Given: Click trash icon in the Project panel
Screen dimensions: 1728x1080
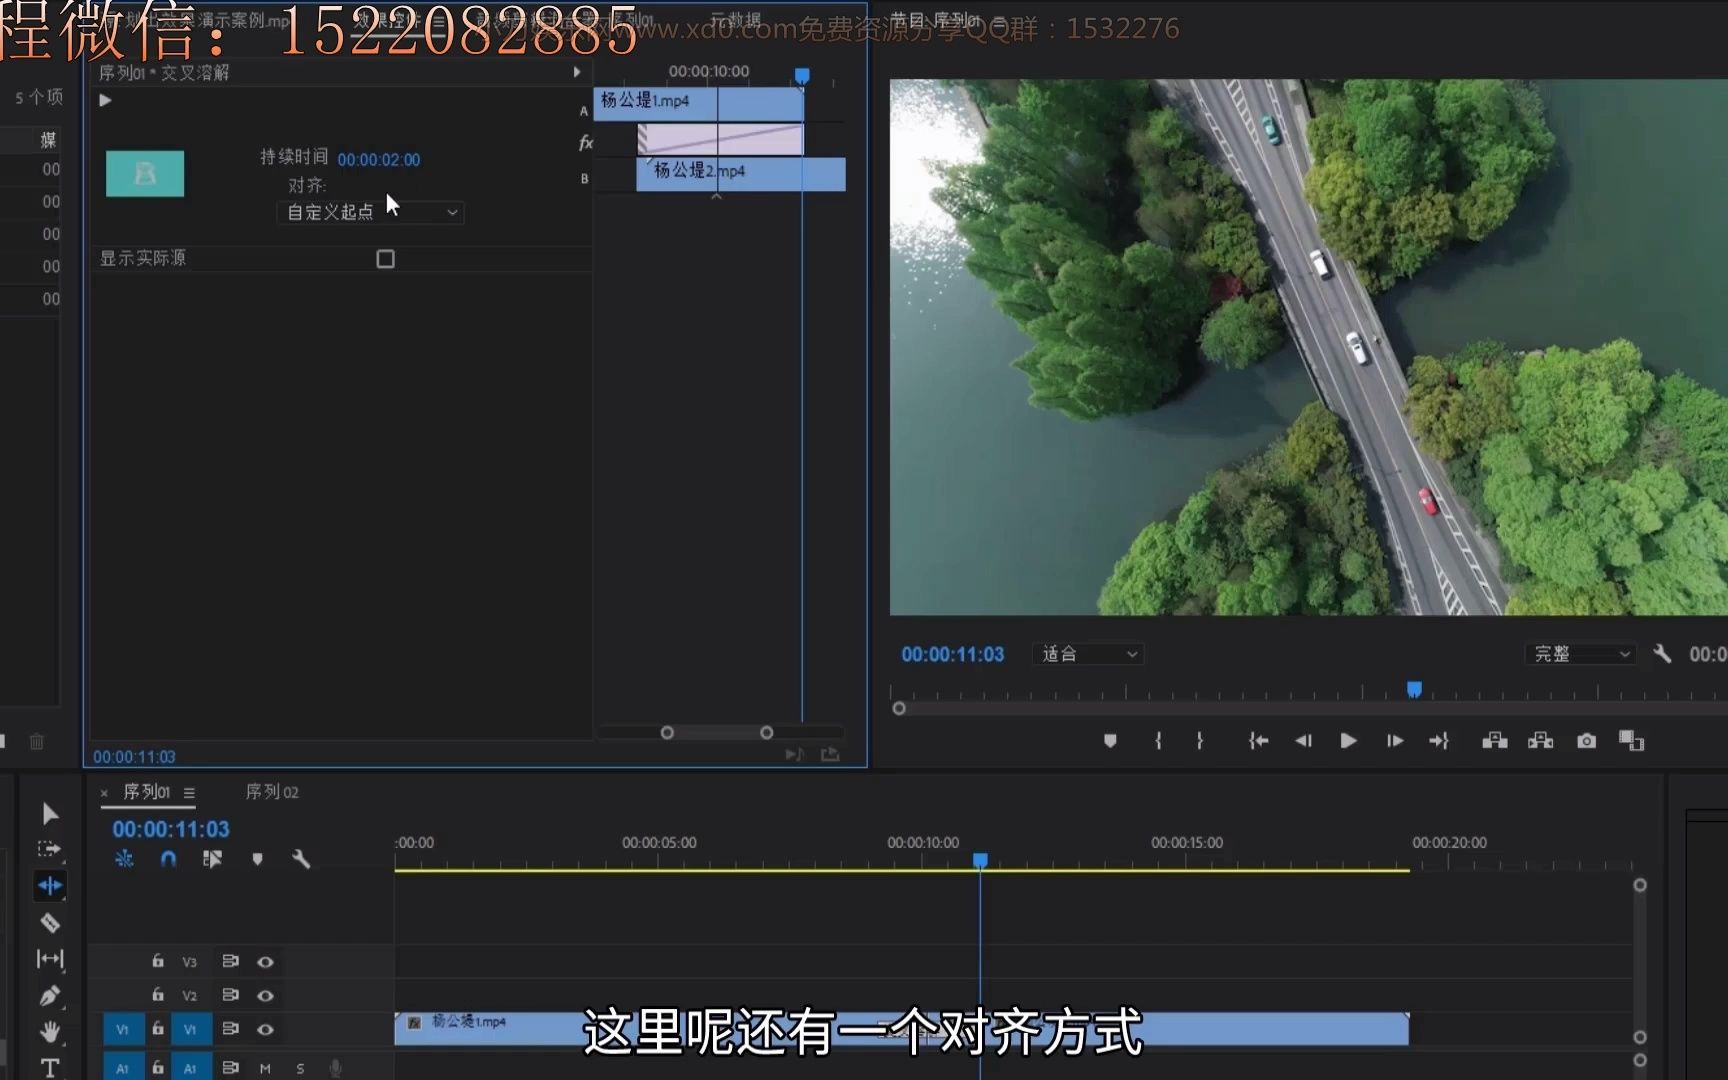Looking at the screenshot, I should click(x=37, y=741).
